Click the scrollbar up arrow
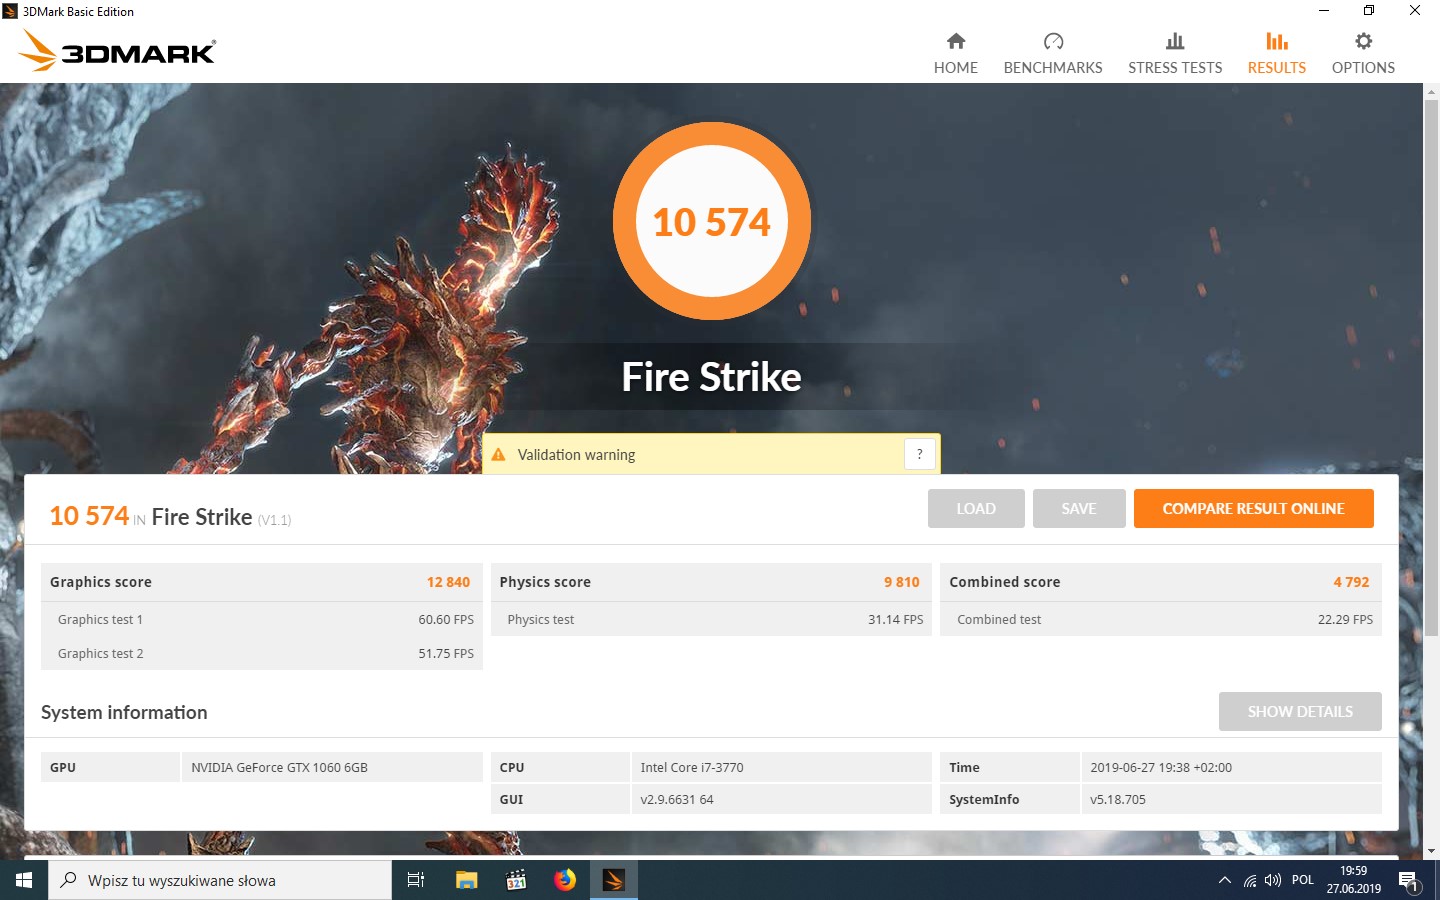 coord(1431,91)
